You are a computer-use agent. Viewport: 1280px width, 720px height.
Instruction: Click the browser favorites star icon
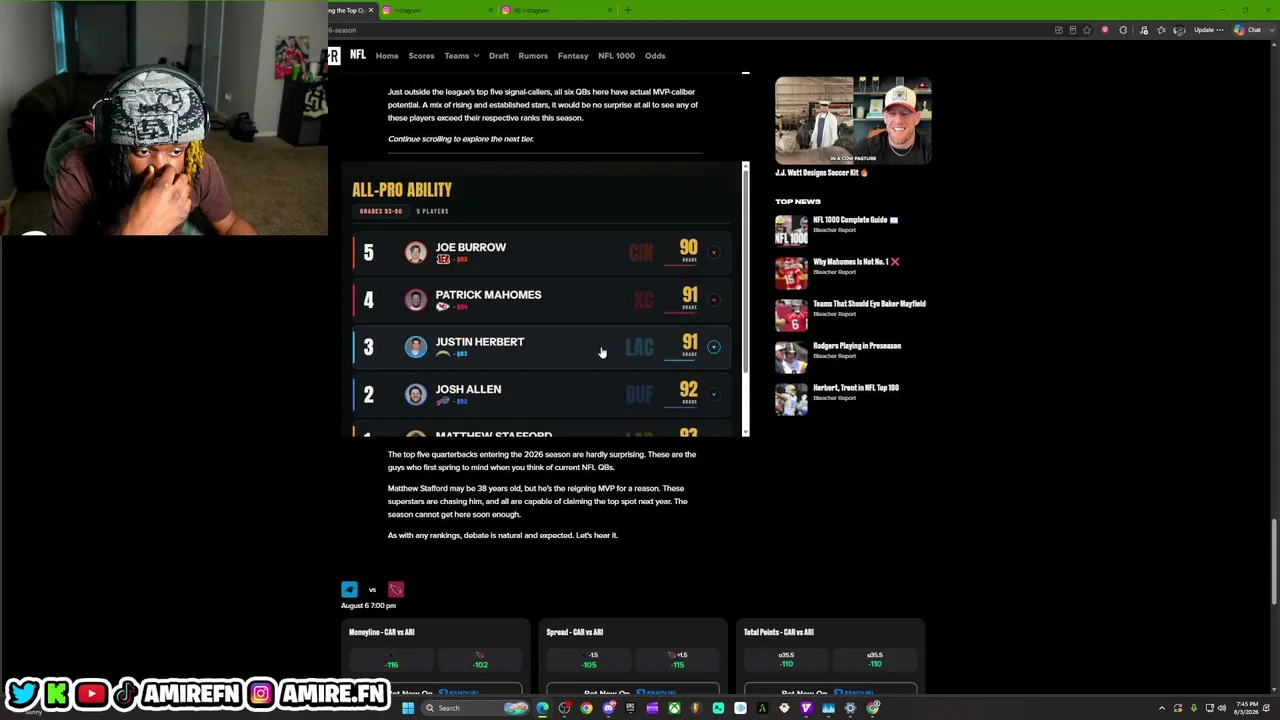pyautogui.click(x=1087, y=30)
